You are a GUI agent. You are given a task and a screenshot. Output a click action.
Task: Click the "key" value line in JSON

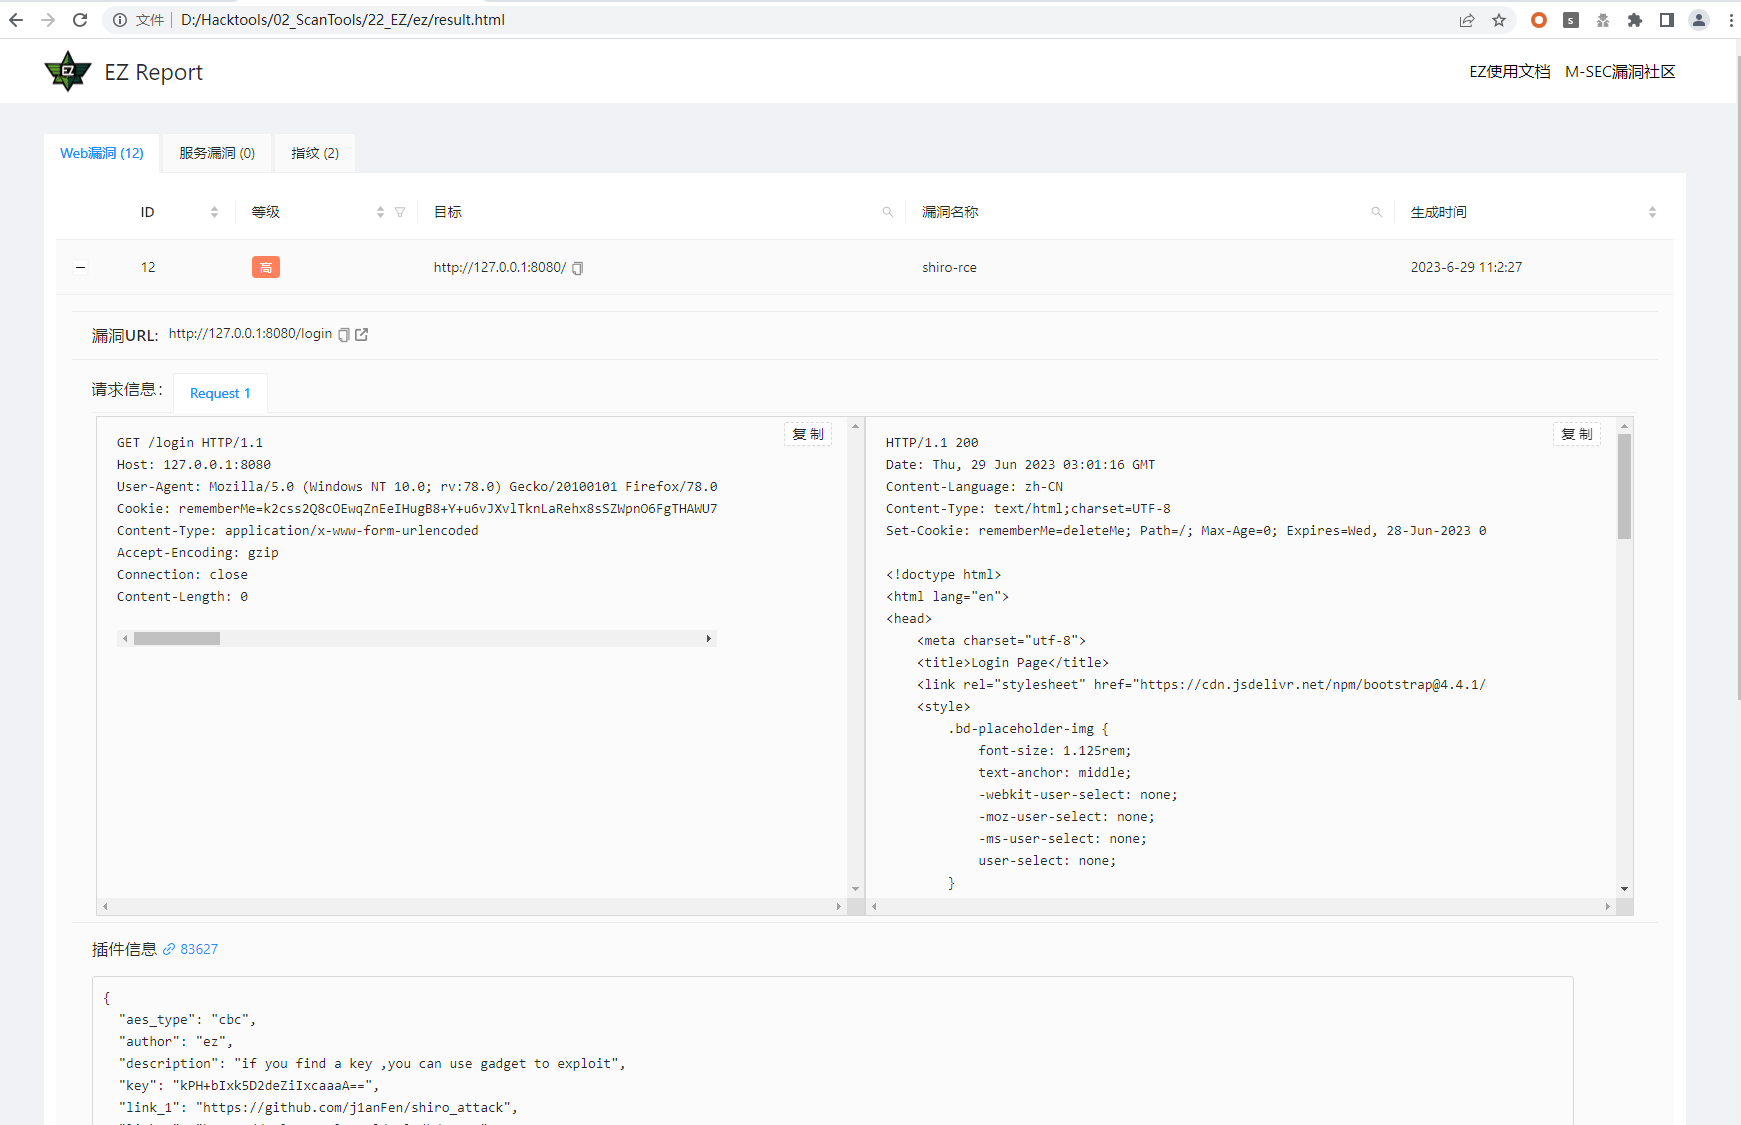click(249, 1086)
